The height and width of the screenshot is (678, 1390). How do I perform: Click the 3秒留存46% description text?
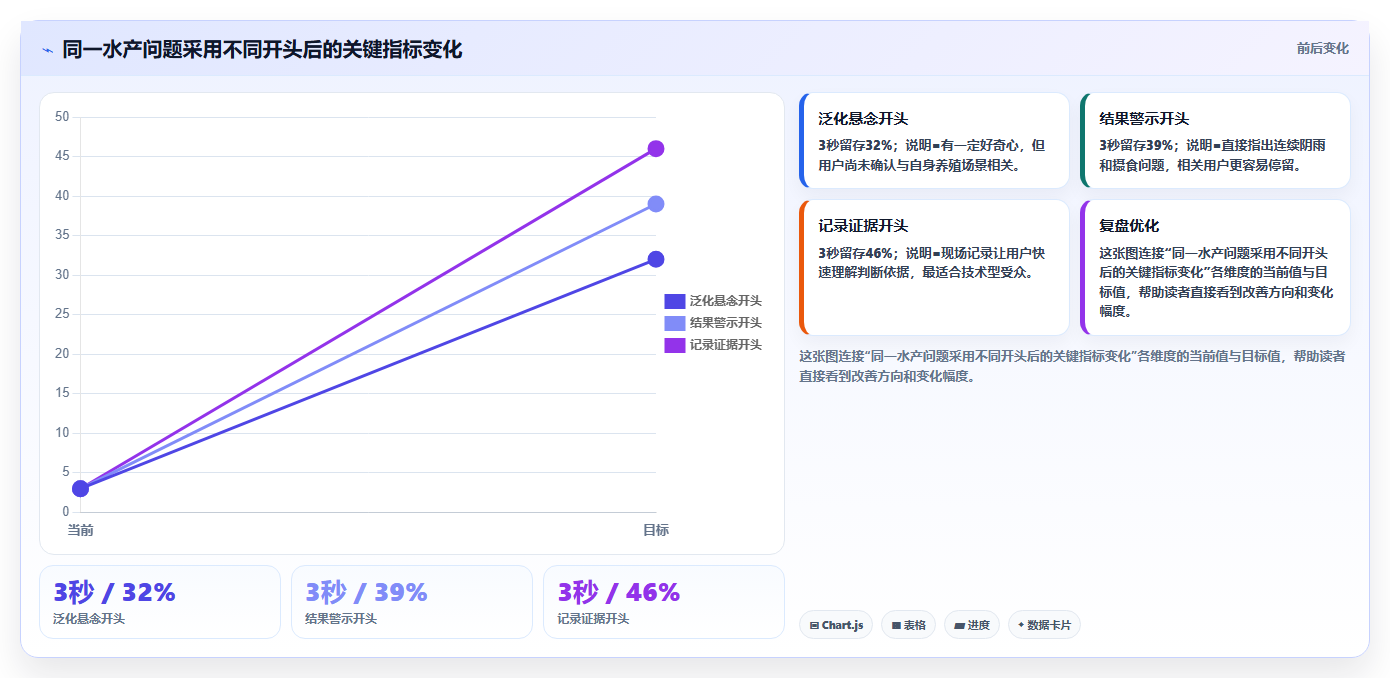pos(933,262)
